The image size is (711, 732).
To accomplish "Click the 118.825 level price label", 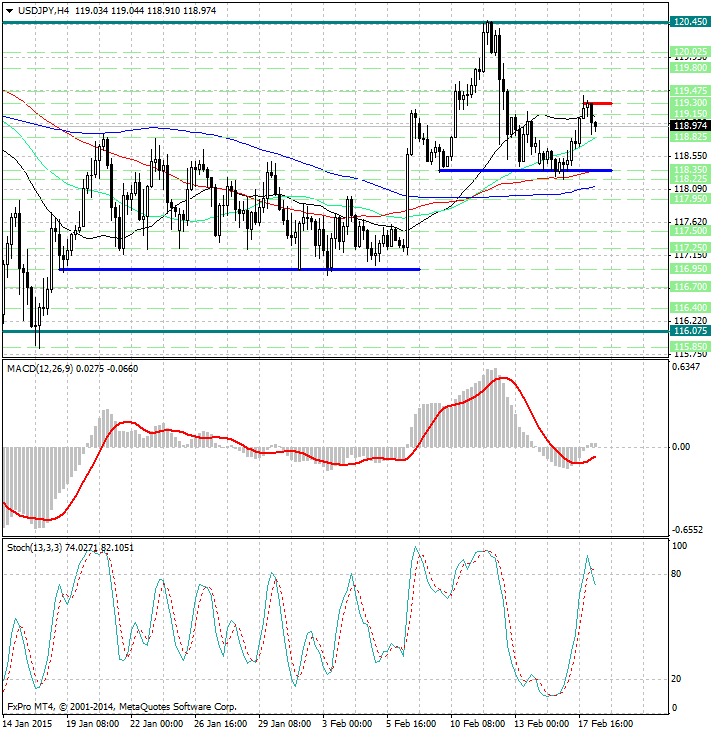I will [690, 136].
